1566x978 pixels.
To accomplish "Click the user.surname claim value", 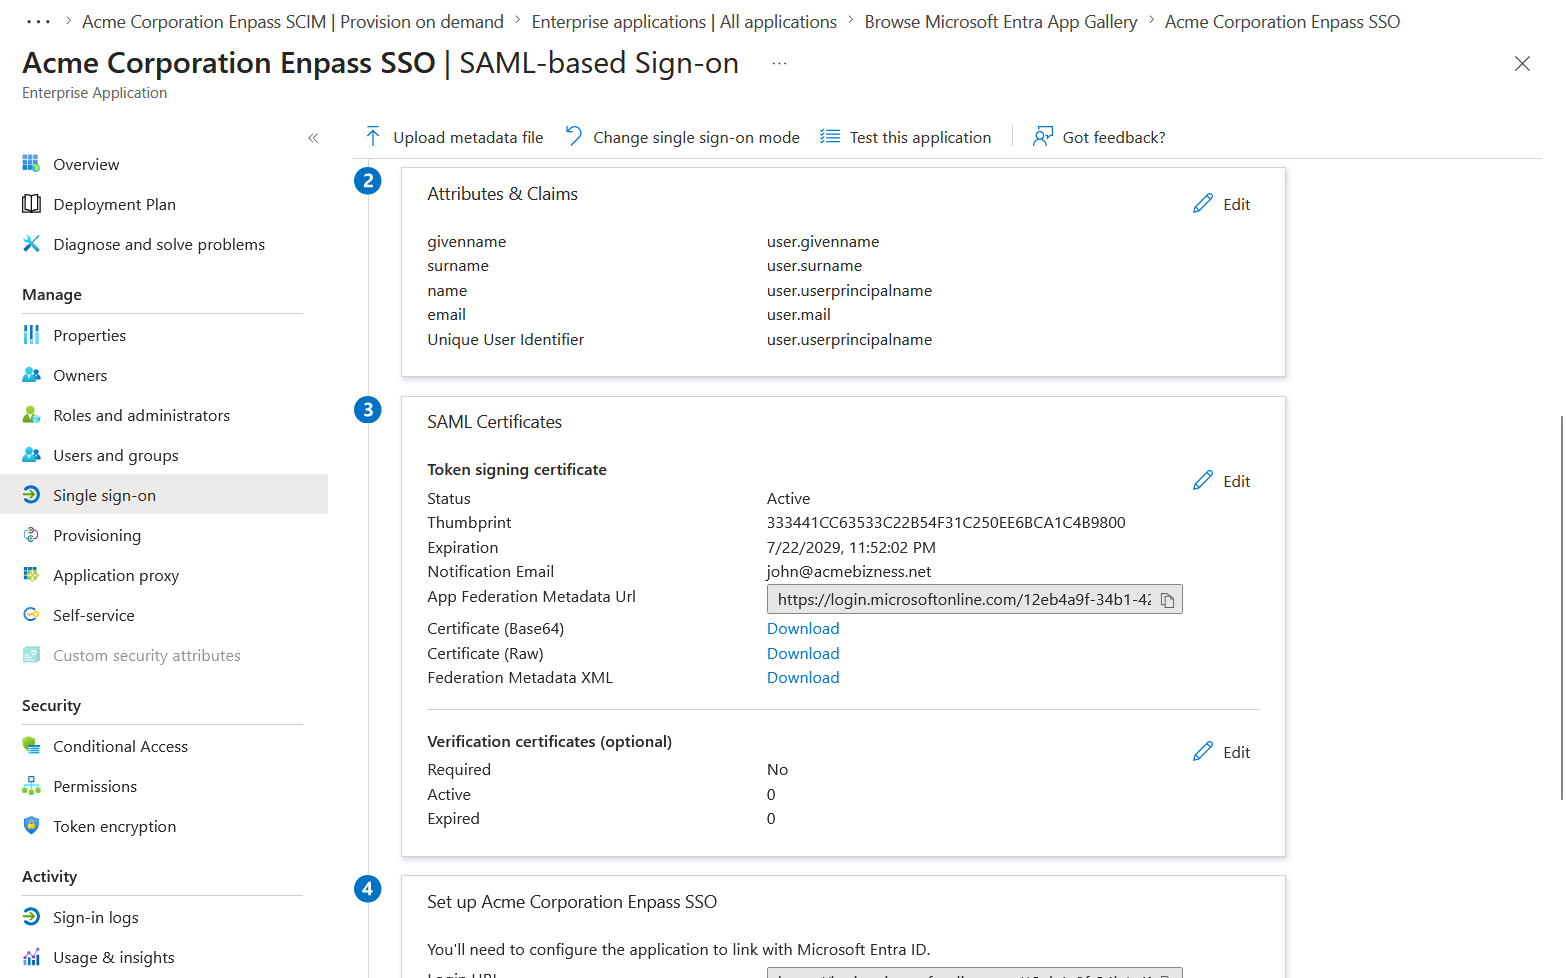I will tap(814, 265).
